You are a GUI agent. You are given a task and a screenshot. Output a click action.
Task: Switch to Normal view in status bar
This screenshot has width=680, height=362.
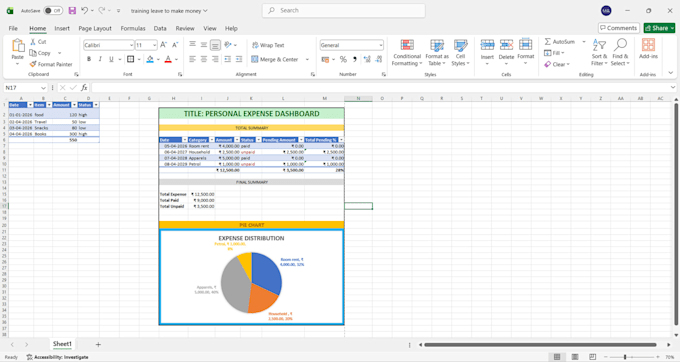(557, 357)
